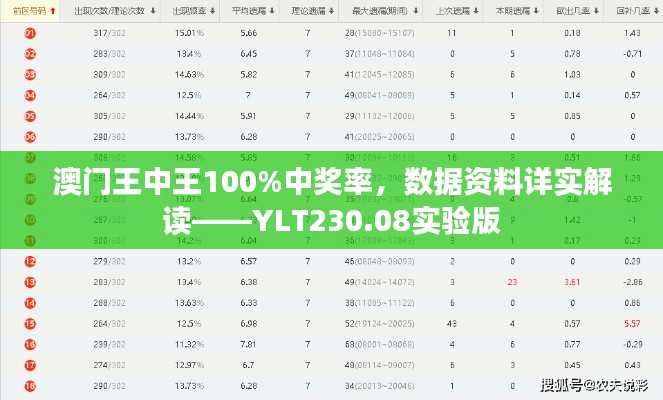Click the 欲出几率 column header

(571, 12)
